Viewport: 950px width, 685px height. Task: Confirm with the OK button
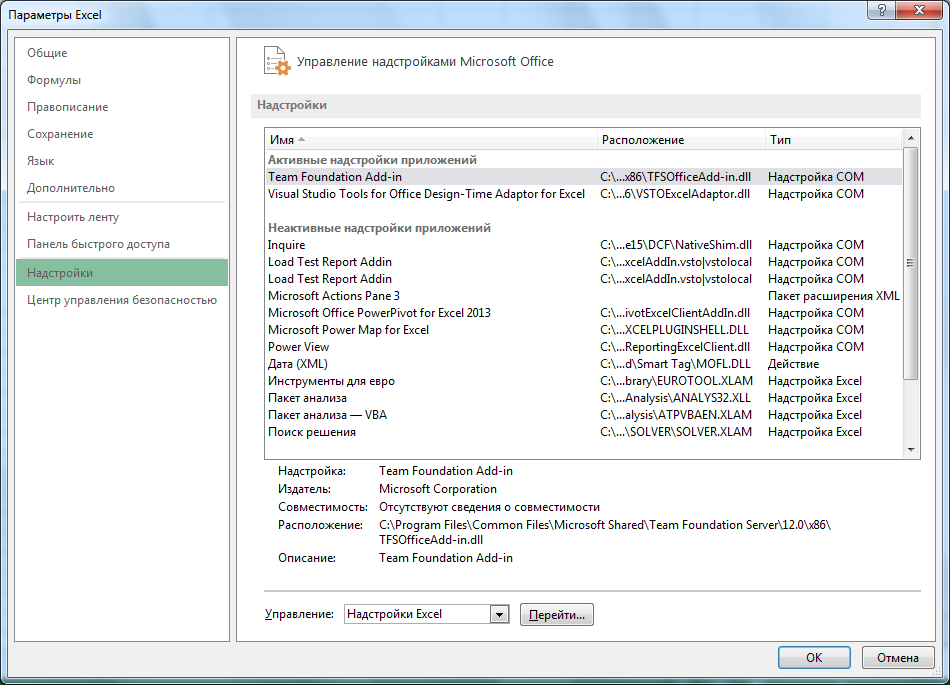point(814,657)
